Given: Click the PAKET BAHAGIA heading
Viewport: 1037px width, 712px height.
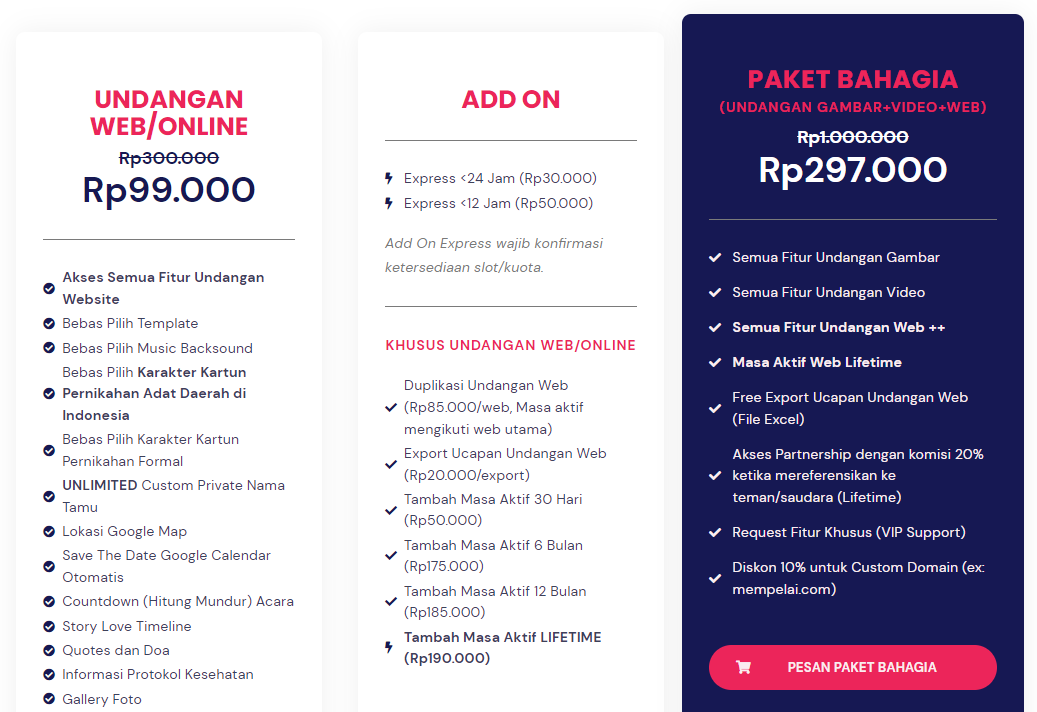Looking at the screenshot, I should [852, 79].
